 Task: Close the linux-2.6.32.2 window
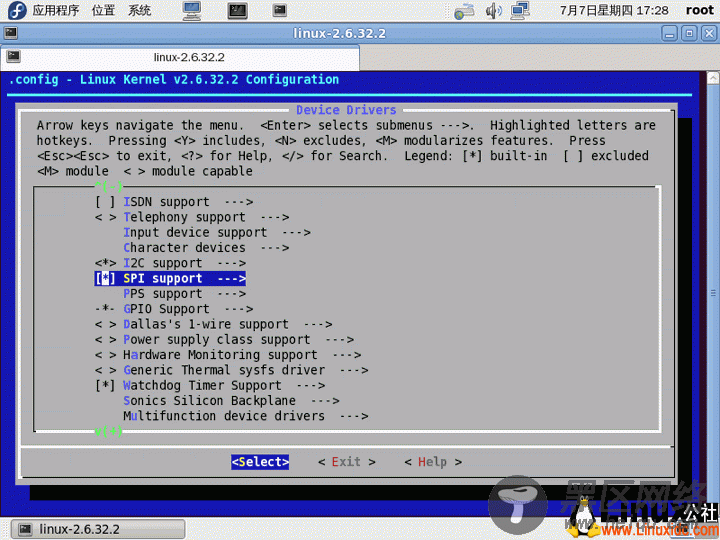[709, 34]
